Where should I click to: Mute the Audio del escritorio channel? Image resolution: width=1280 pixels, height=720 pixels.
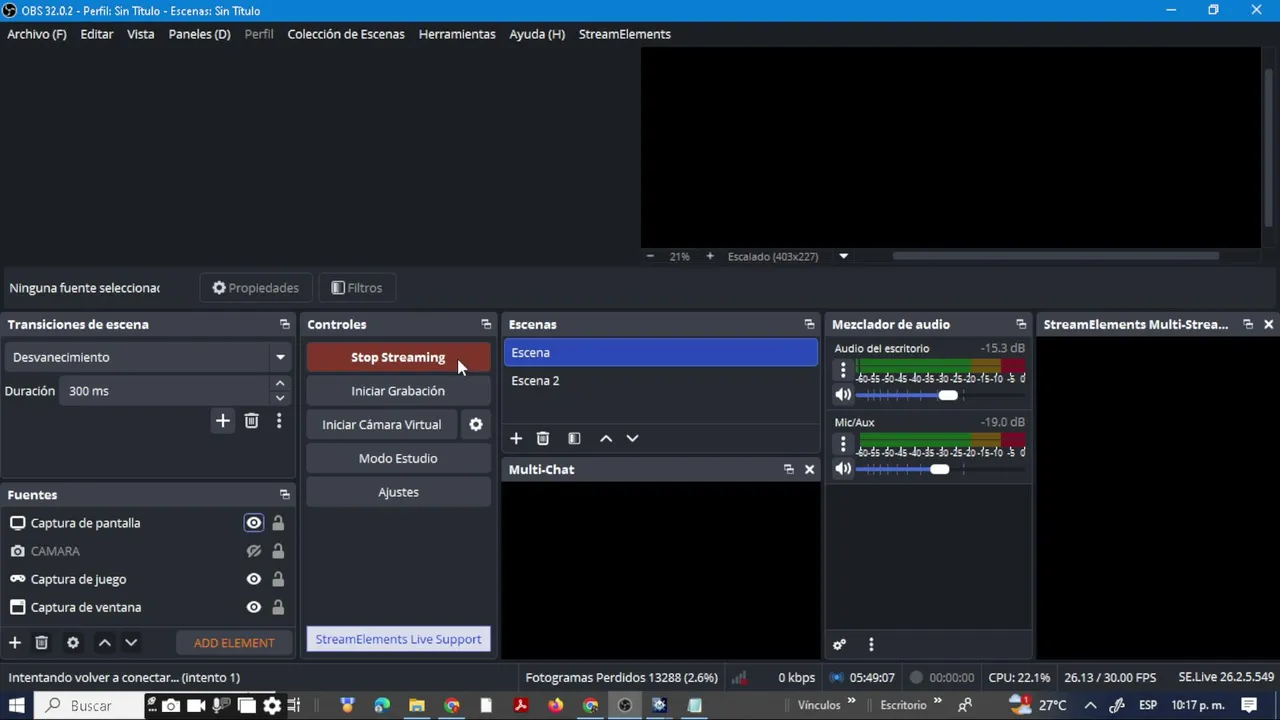click(x=843, y=395)
